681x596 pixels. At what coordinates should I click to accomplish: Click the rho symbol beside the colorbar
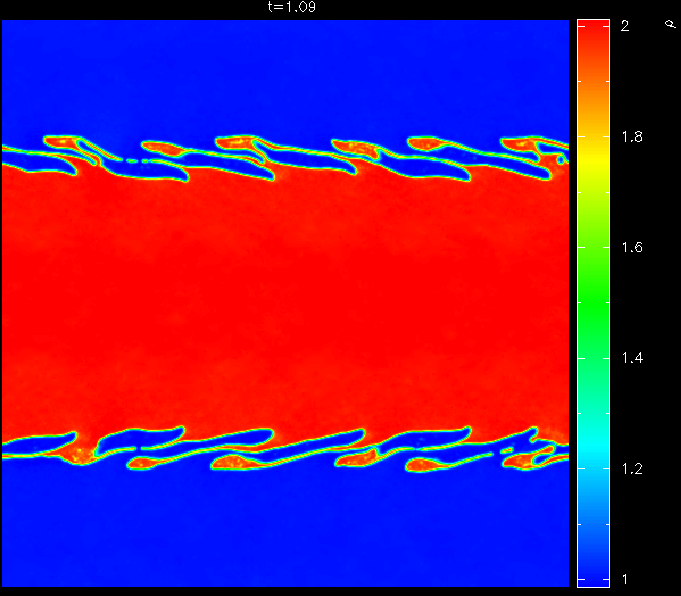[668, 23]
